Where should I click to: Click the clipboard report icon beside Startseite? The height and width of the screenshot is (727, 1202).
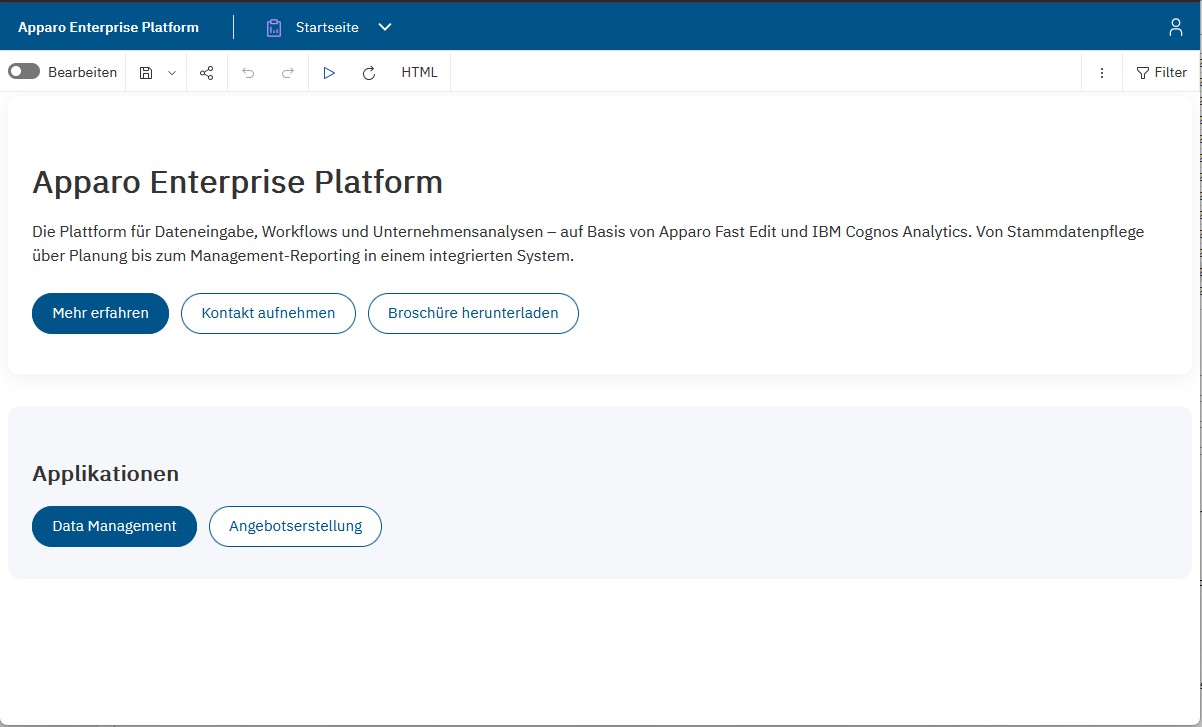coord(274,28)
